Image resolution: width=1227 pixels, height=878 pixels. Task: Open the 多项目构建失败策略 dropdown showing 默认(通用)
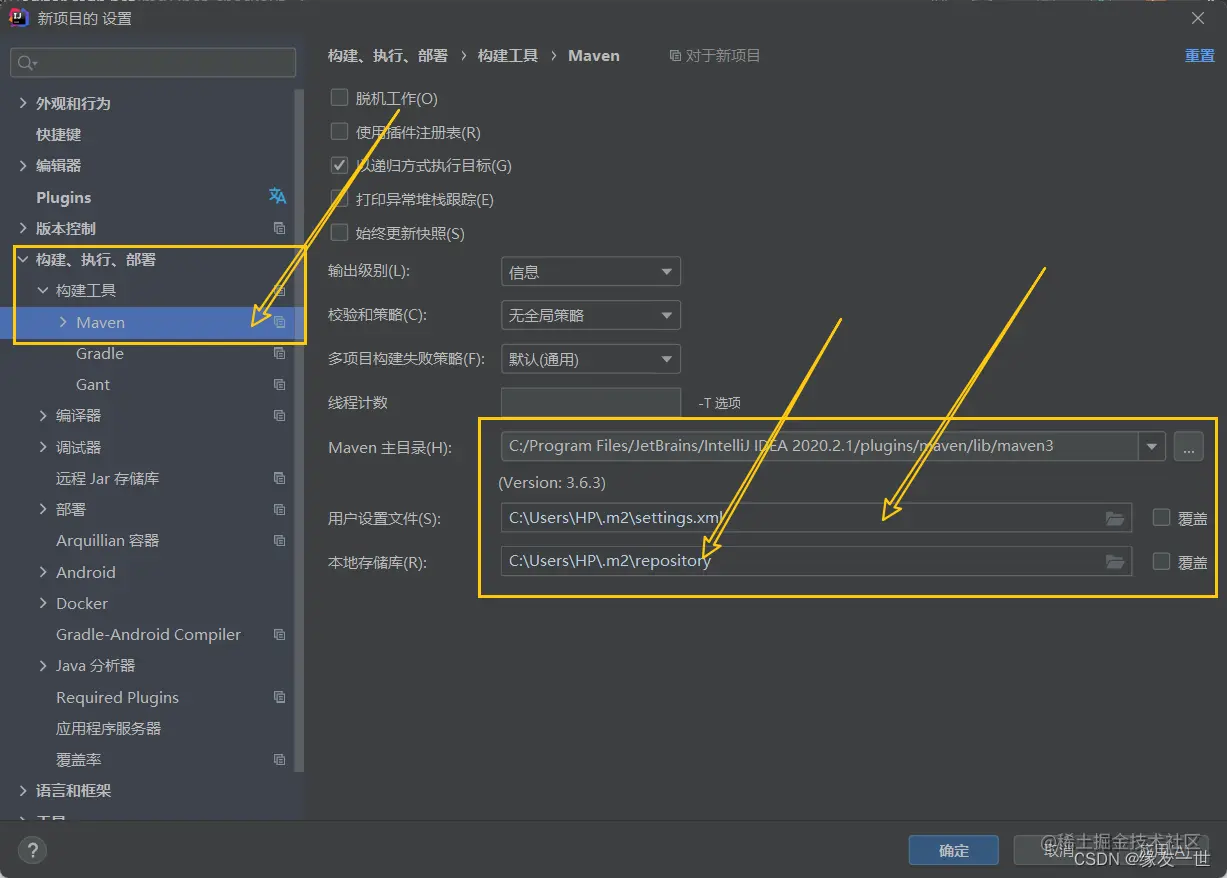coord(590,359)
